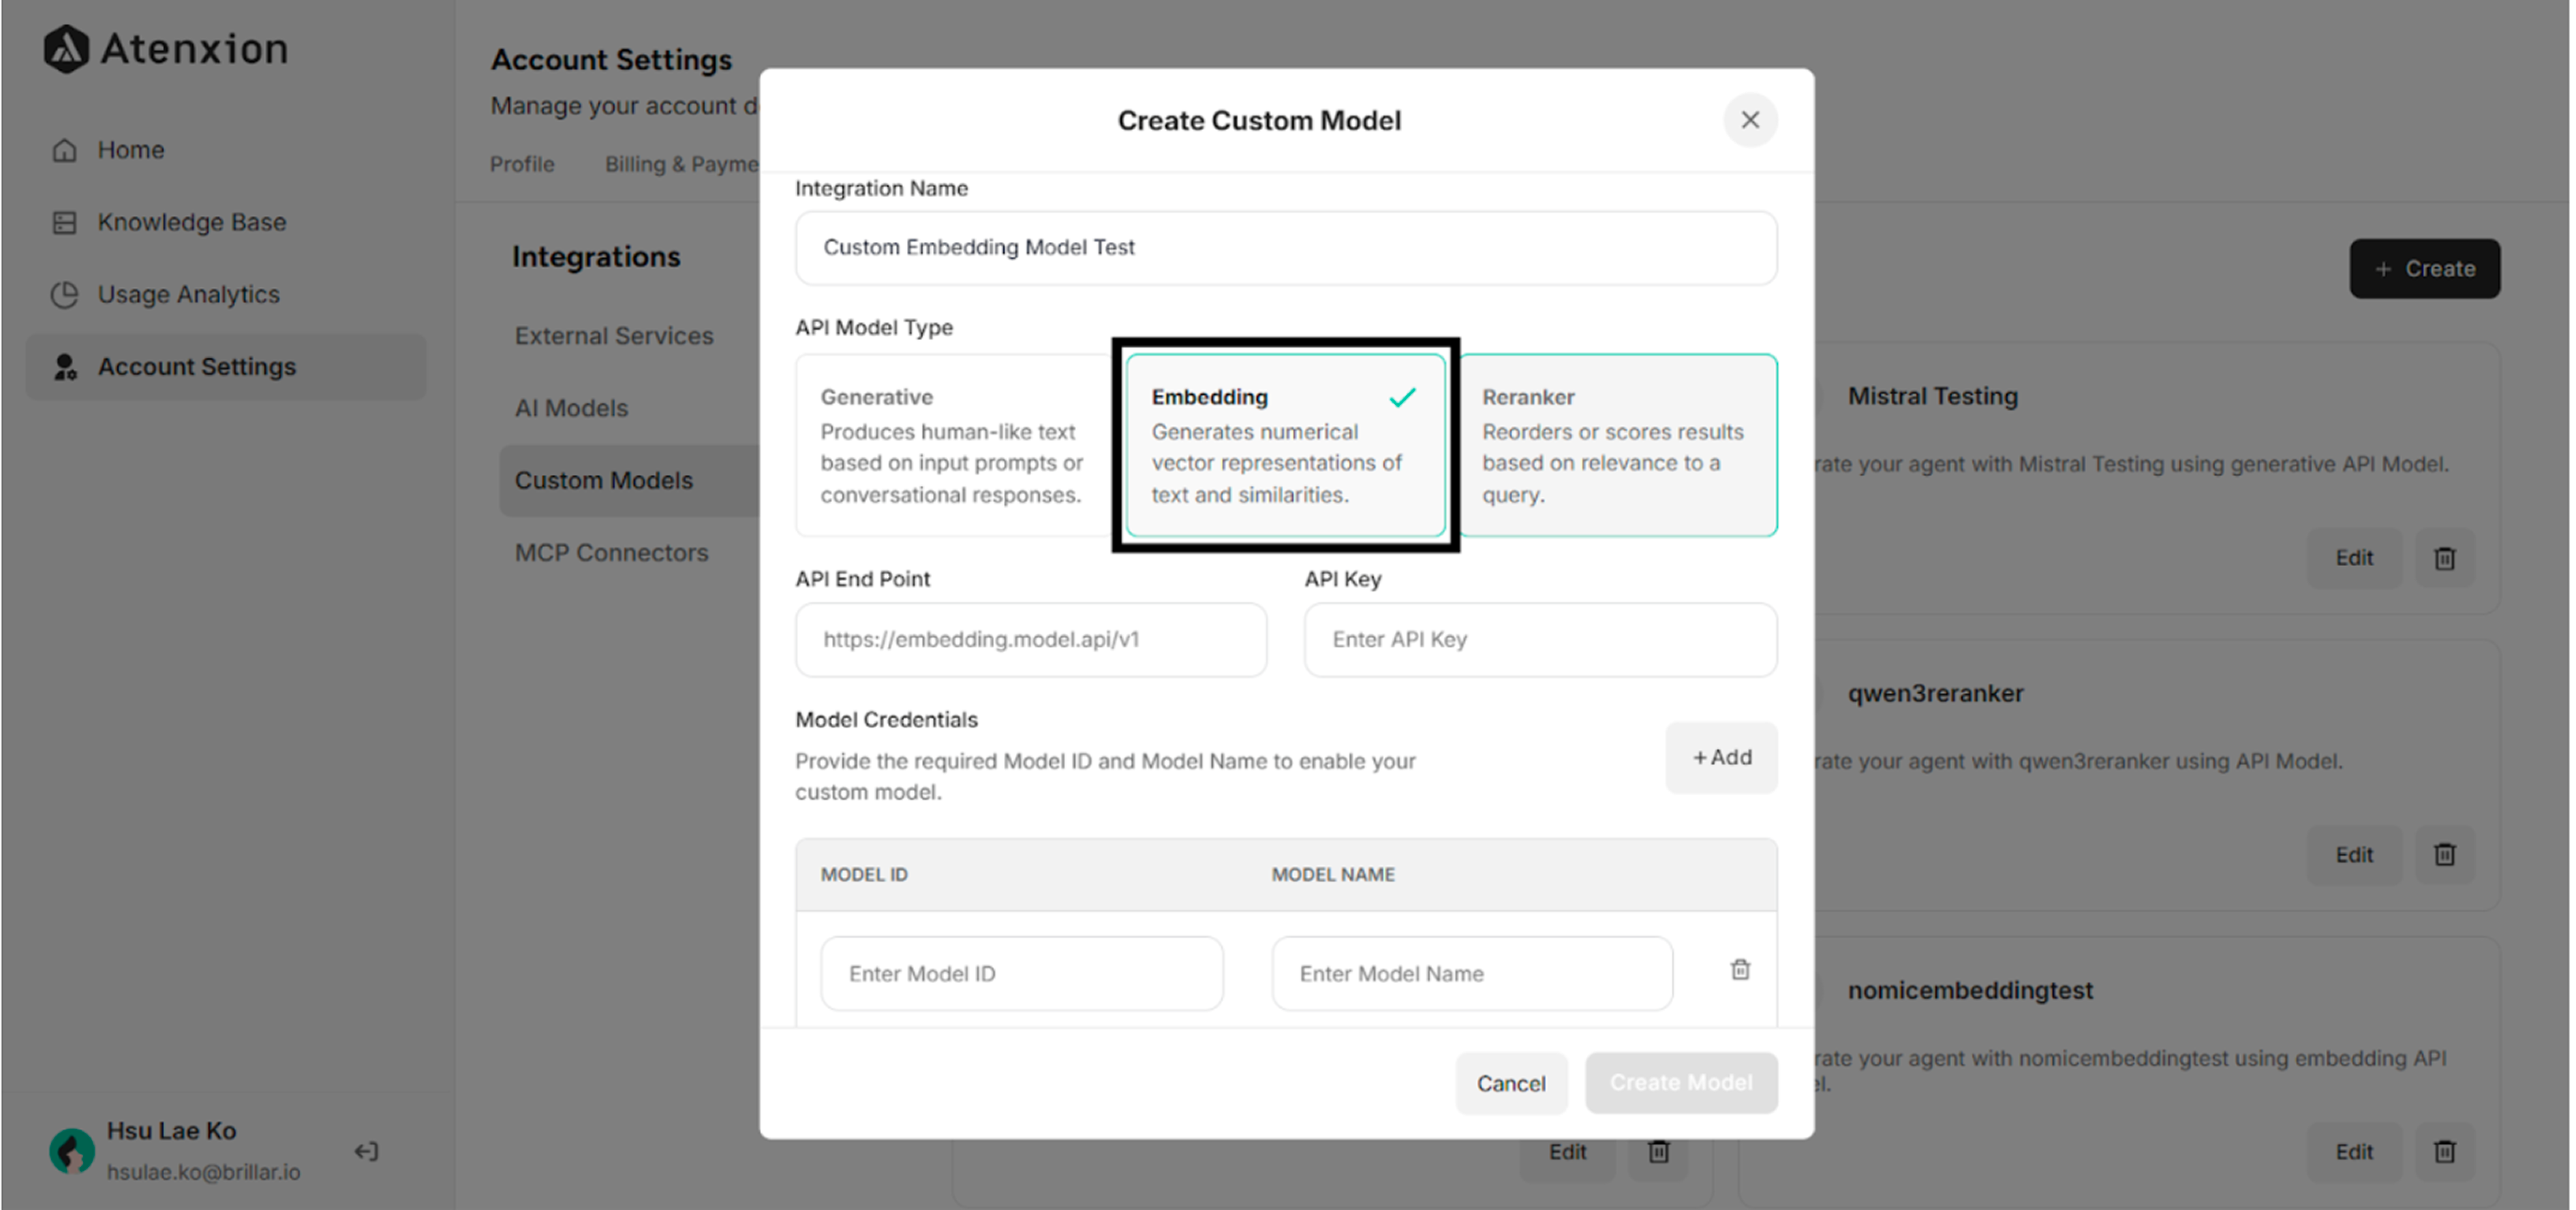This screenshot has width=2576, height=1210.
Task: Click the Account Settings sidebar icon
Action: (65, 366)
